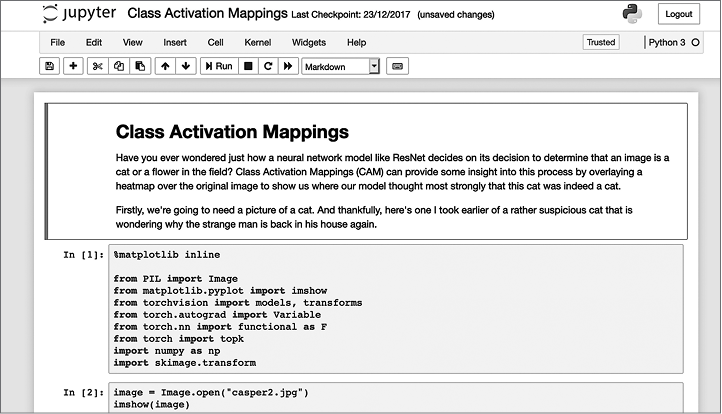Viewport: 722px width, 414px height.
Task: Open the Cell menu
Action: click(x=216, y=43)
